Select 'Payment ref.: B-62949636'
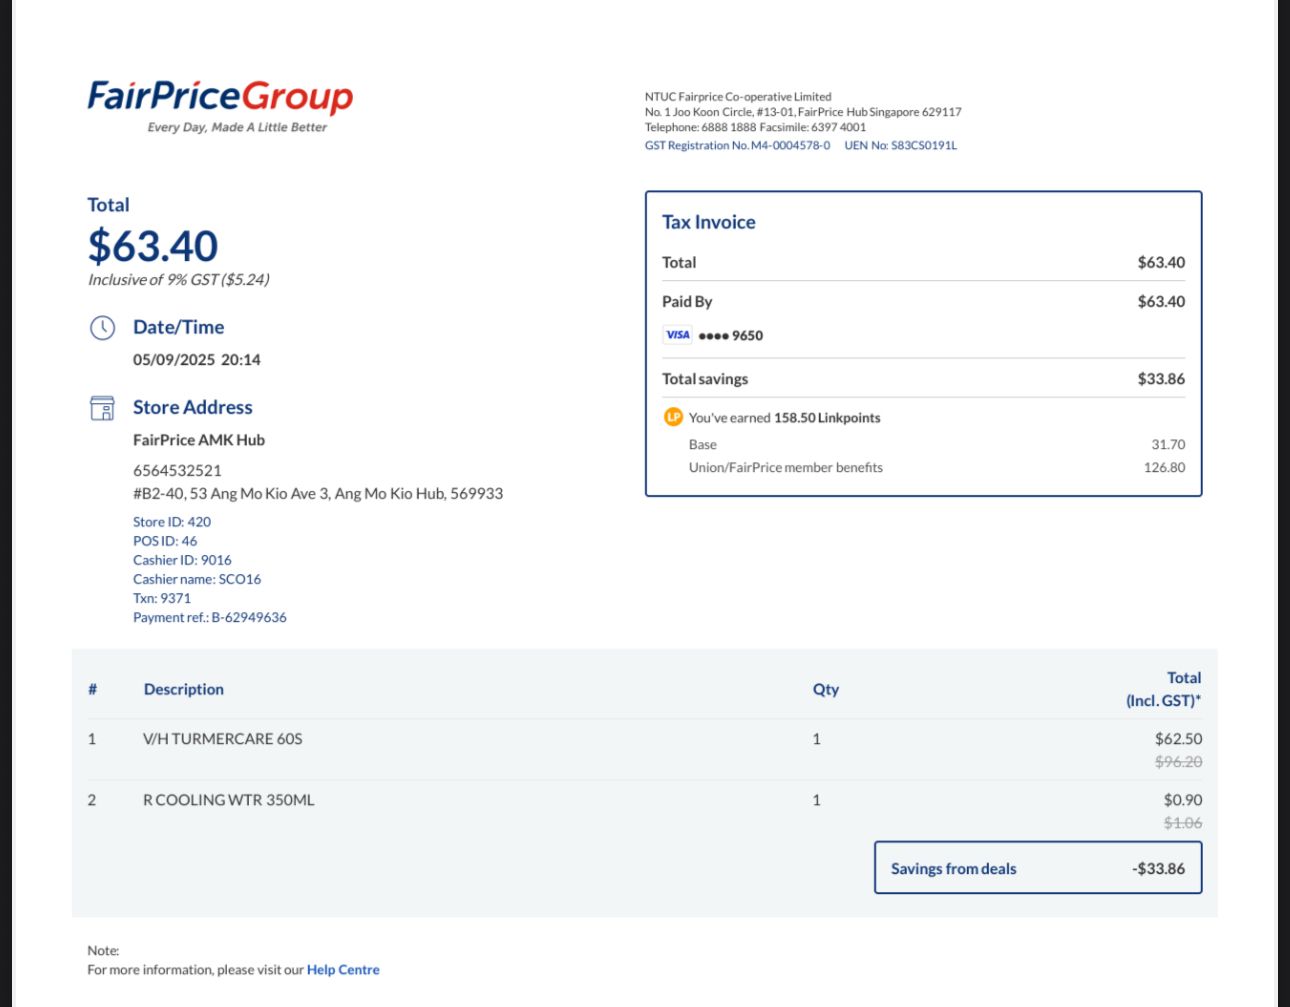 click(x=210, y=618)
